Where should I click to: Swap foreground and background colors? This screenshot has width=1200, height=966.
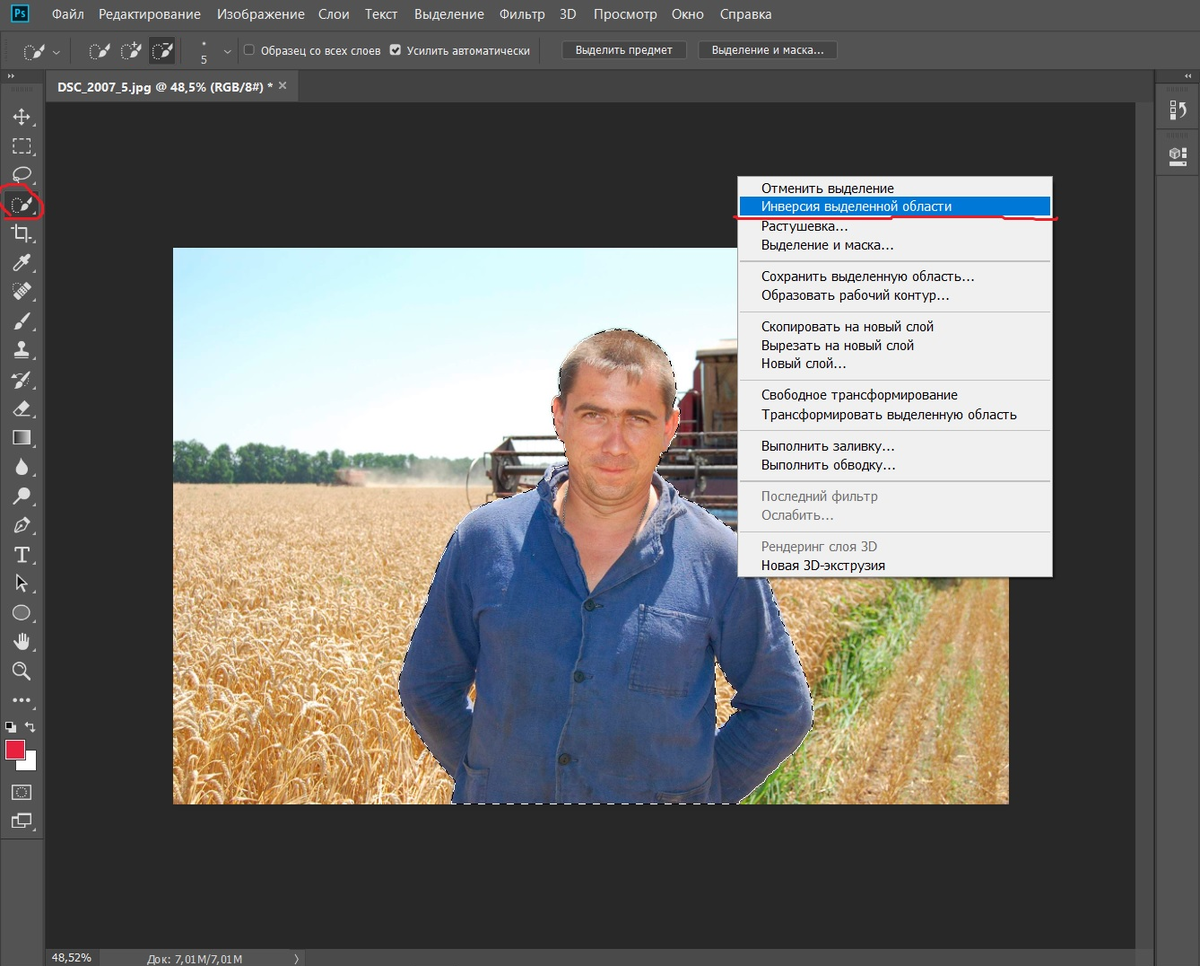tap(31, 727)
